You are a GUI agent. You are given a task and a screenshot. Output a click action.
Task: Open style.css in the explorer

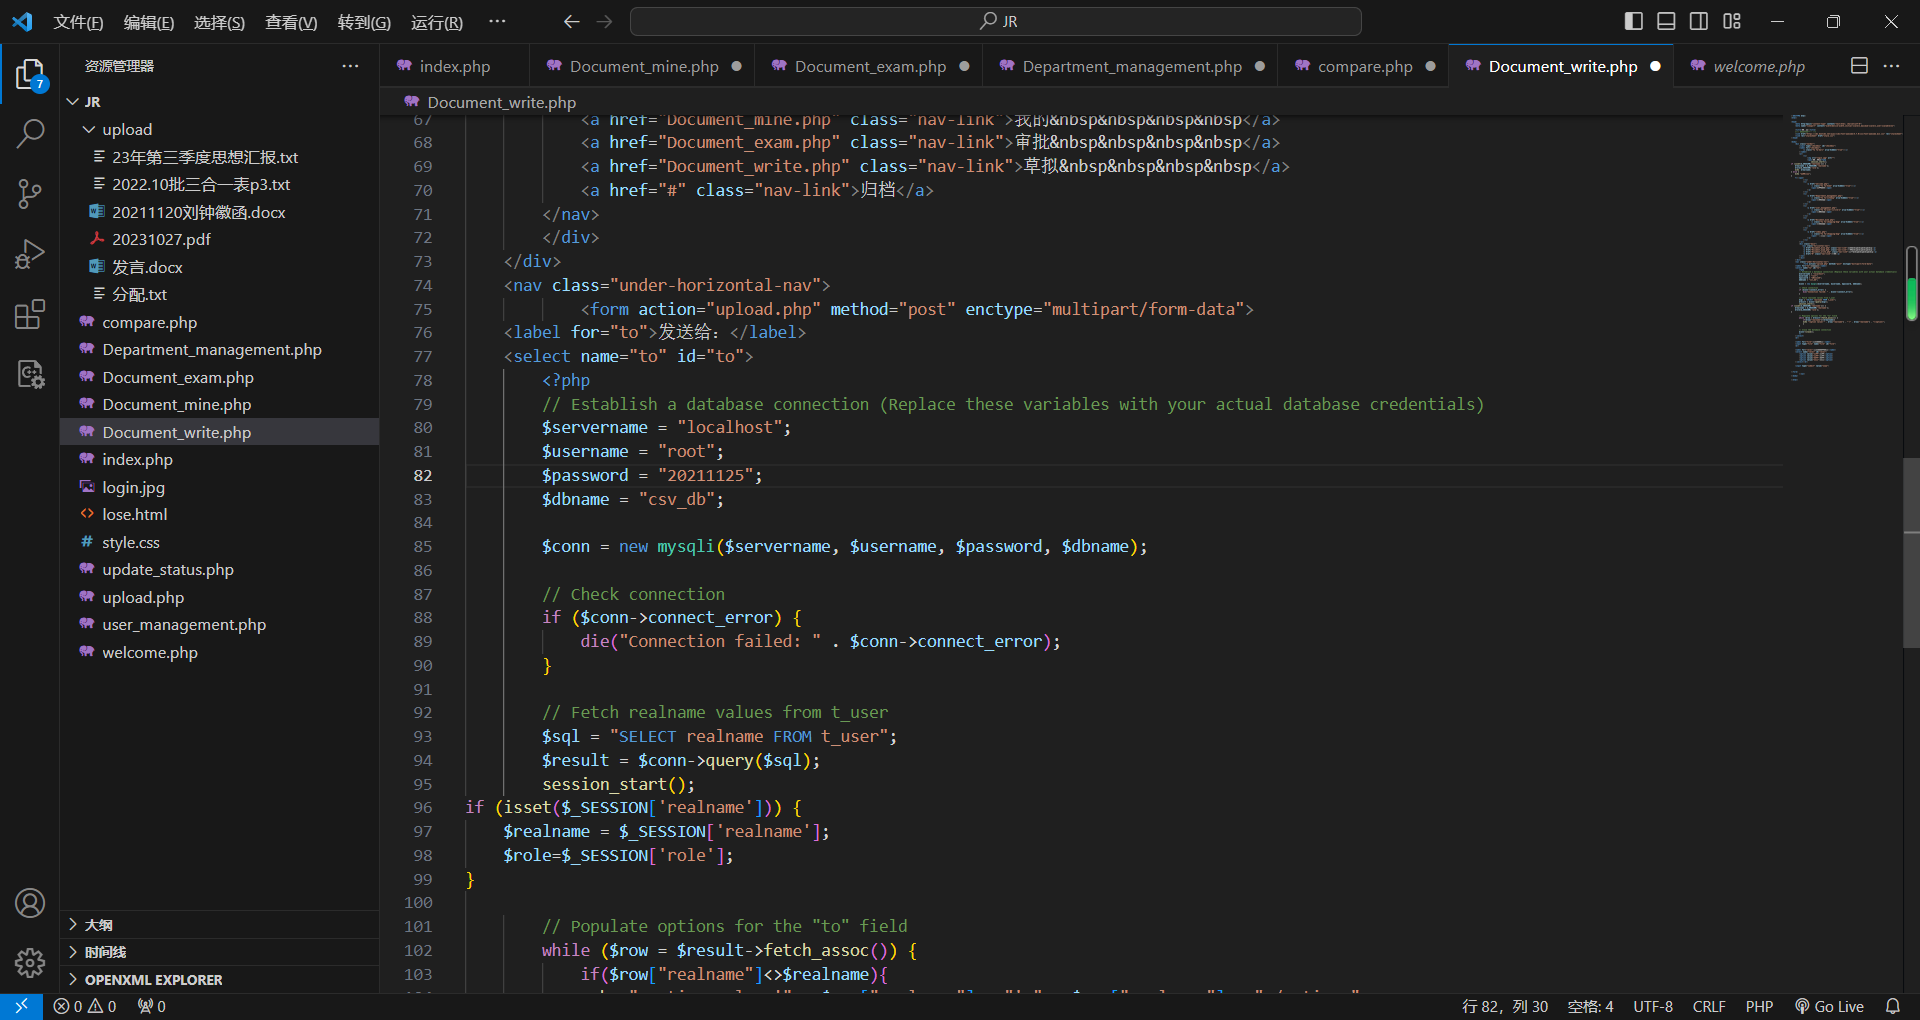tap(131, 542)
